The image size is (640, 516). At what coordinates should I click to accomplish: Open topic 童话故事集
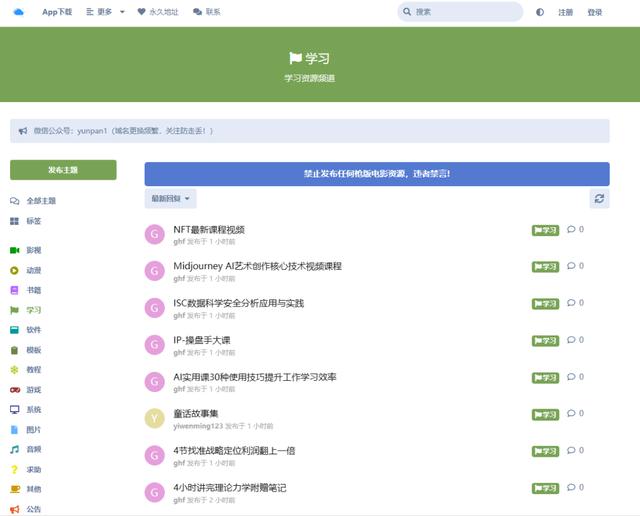pos(196,414)
